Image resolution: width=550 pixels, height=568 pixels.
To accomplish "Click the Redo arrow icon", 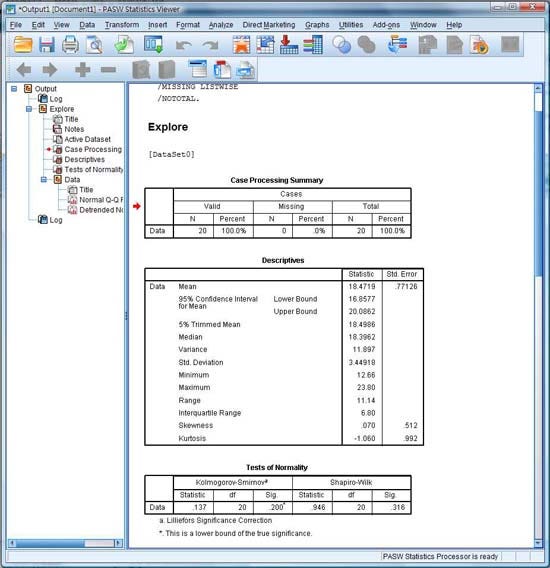I will click(x=211, y=45).
